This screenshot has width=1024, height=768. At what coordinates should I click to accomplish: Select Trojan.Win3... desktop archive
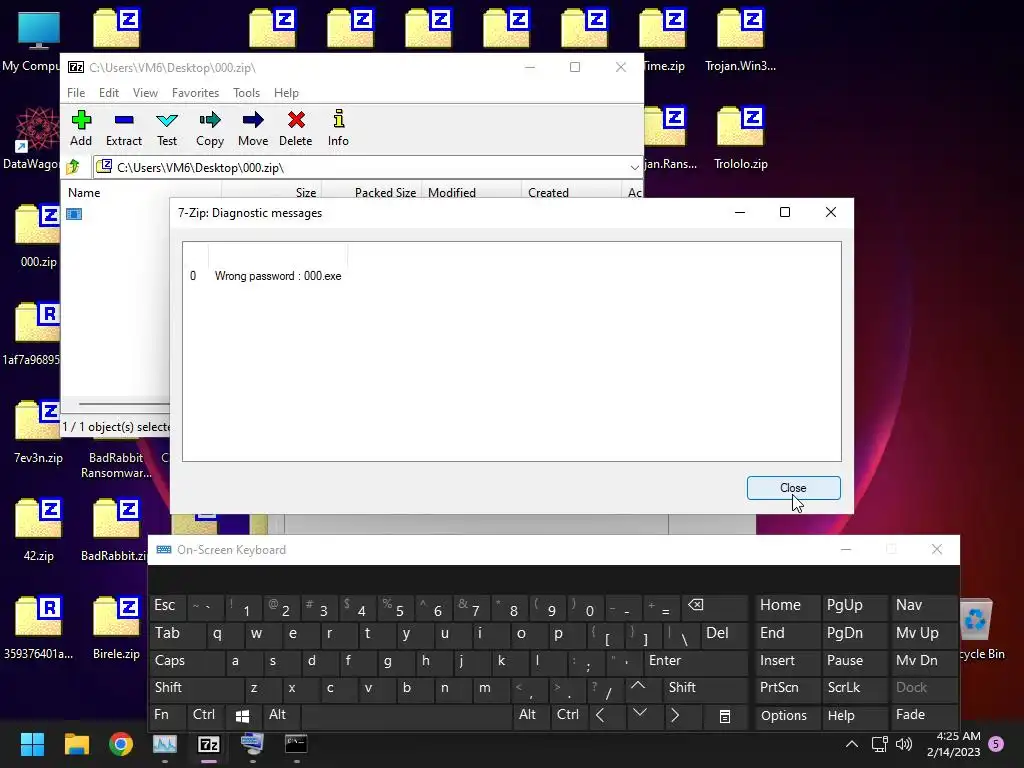point(741,40)
